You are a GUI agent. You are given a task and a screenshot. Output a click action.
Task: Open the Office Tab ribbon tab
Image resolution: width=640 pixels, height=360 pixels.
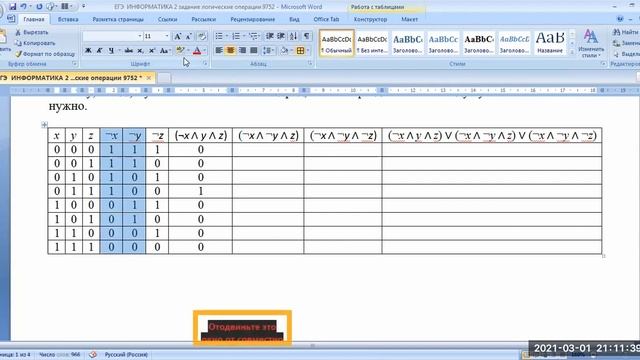pos(326,19)
